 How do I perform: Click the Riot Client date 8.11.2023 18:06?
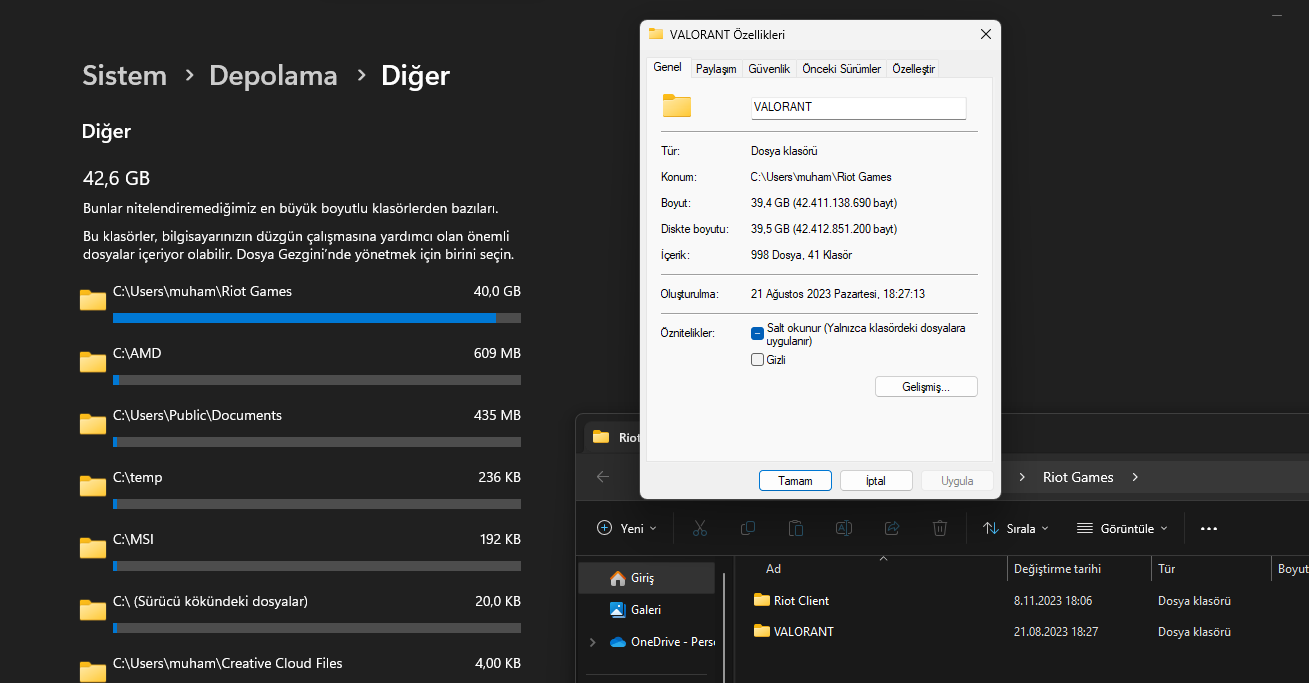(1053, 601)
